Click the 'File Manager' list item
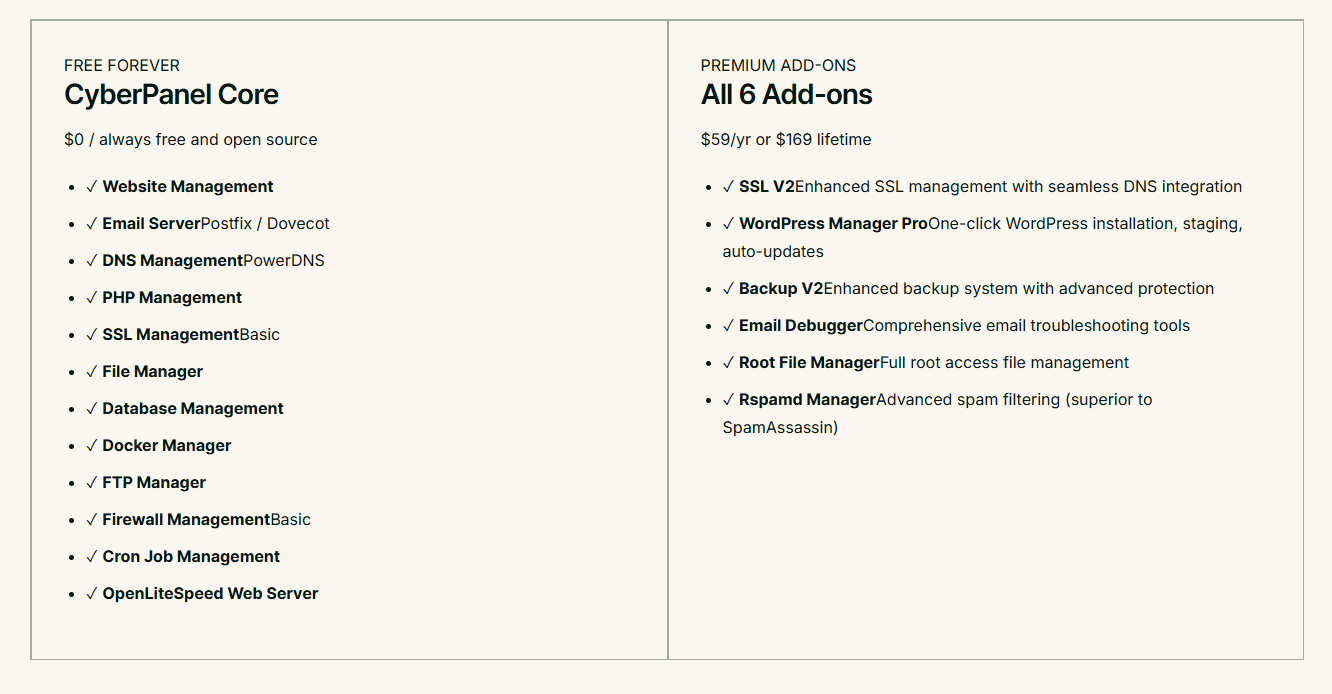1332x694 pixels. coord(144,372)
